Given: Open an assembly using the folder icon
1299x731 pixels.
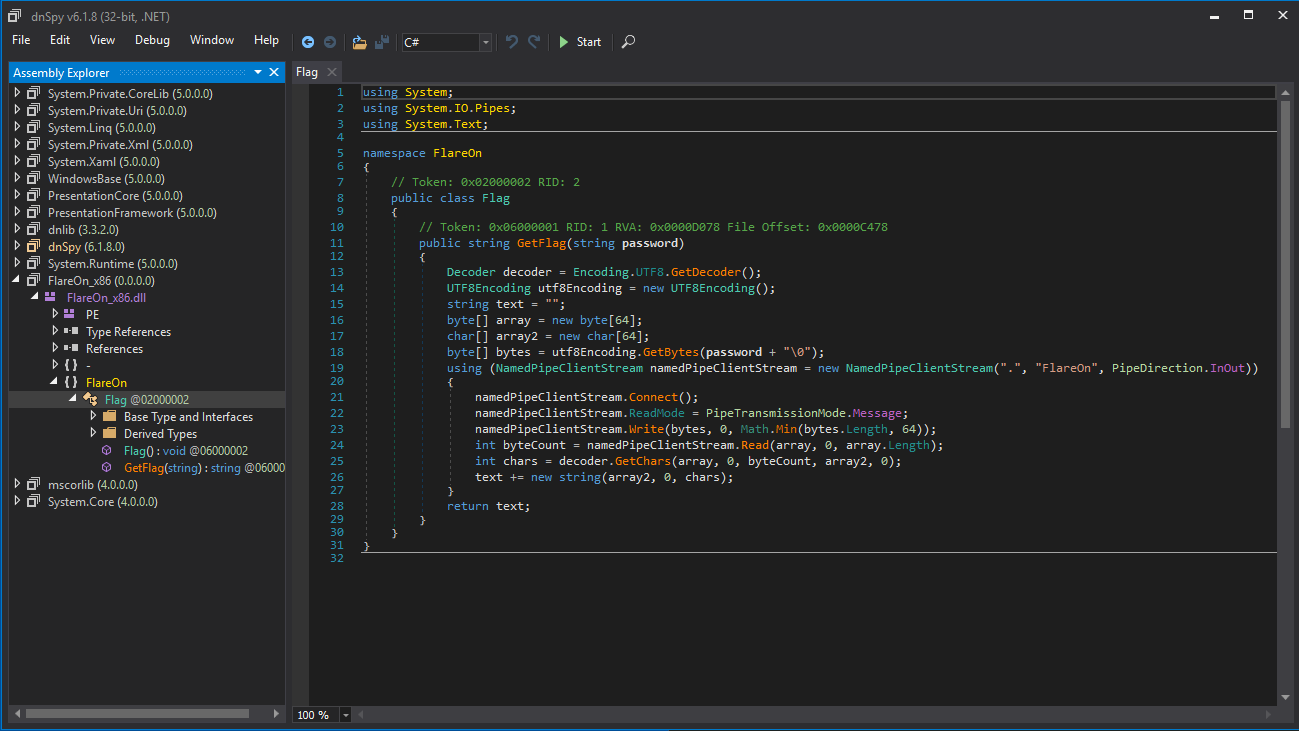Looking at the screenshot, I should (360, 42).
